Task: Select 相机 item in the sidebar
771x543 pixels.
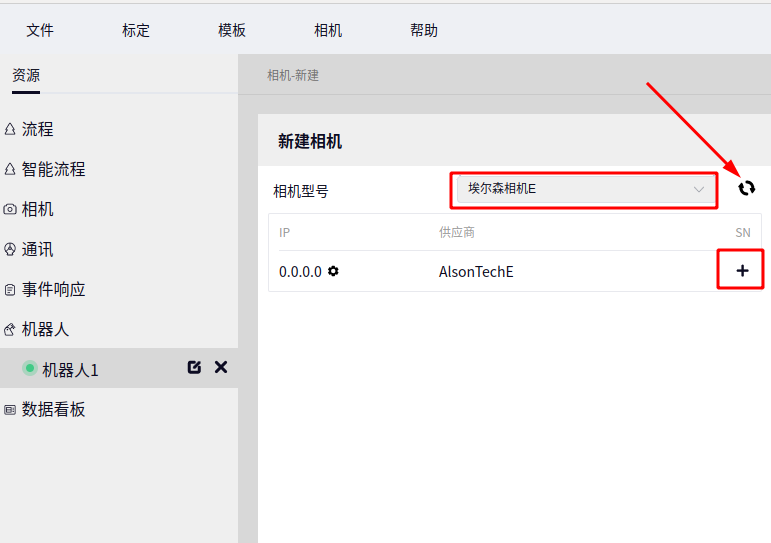Action: point(37,209)
